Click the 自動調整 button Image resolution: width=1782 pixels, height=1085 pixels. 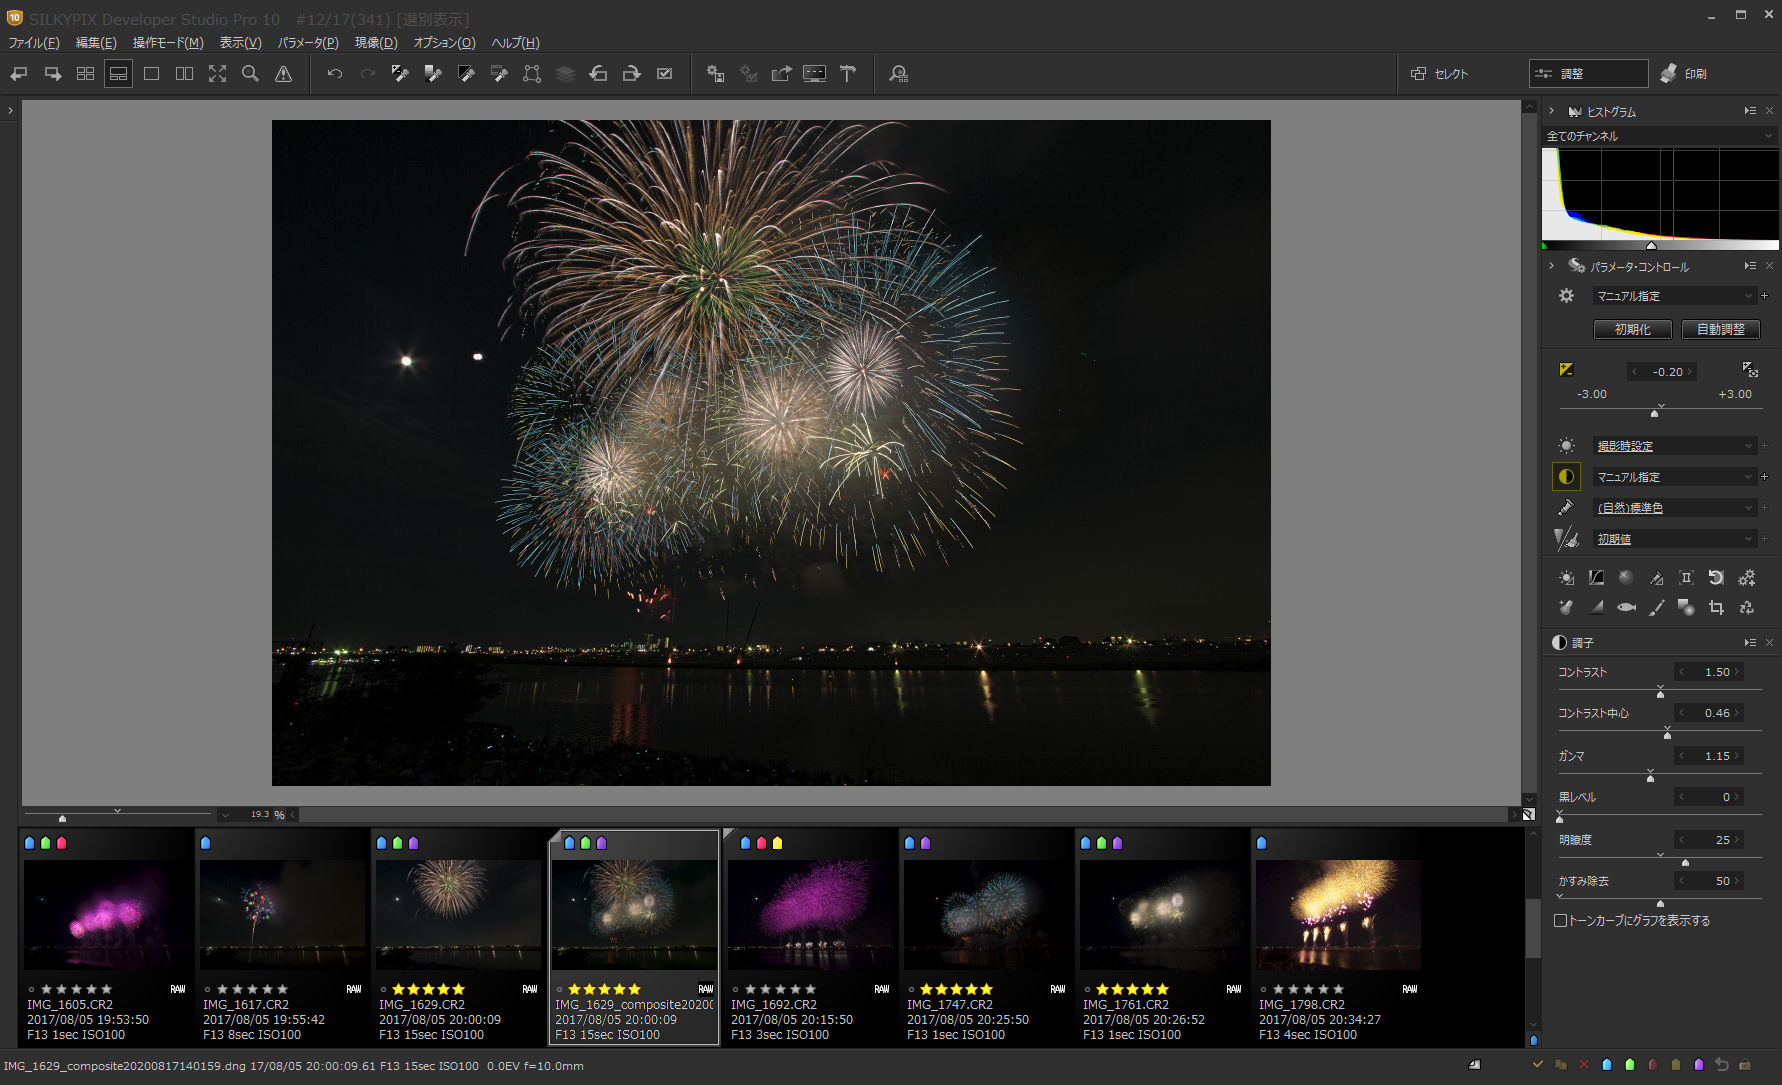click(1720, 329)
